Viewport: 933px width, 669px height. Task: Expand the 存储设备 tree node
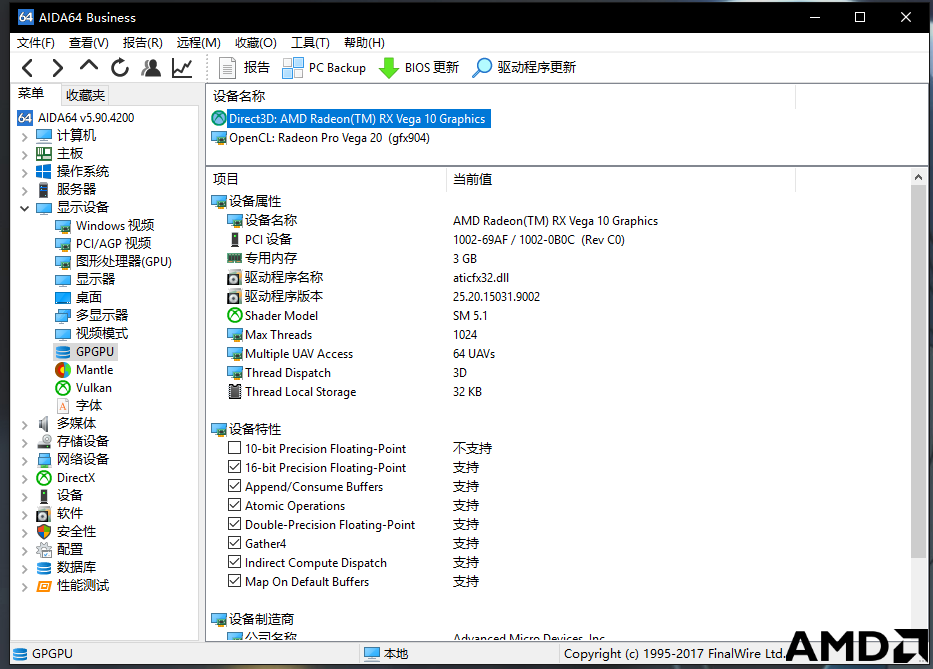tap(24, 442)
